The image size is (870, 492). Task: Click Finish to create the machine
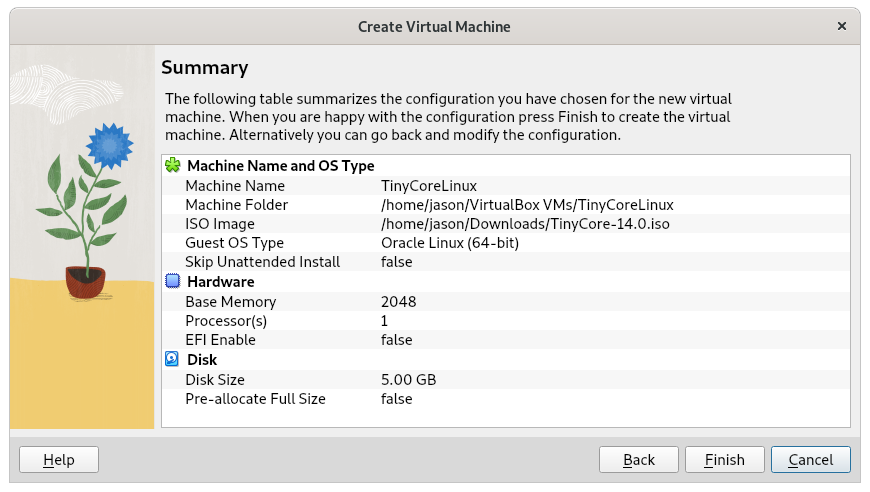coord(725,460)
